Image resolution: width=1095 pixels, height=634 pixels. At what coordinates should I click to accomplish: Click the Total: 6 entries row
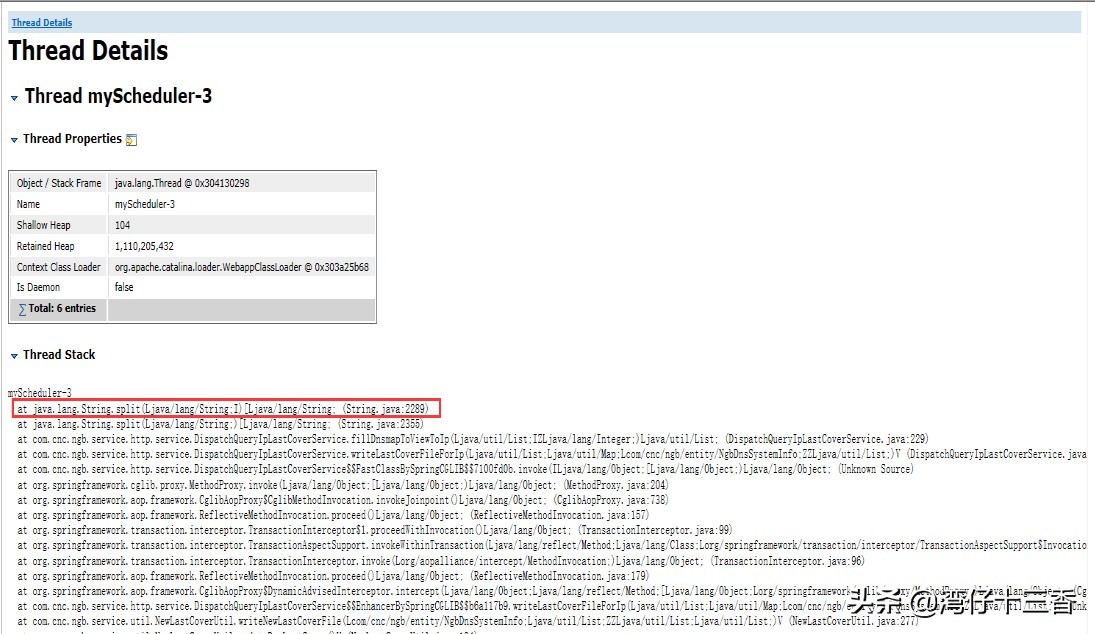(x=193, y=309)
